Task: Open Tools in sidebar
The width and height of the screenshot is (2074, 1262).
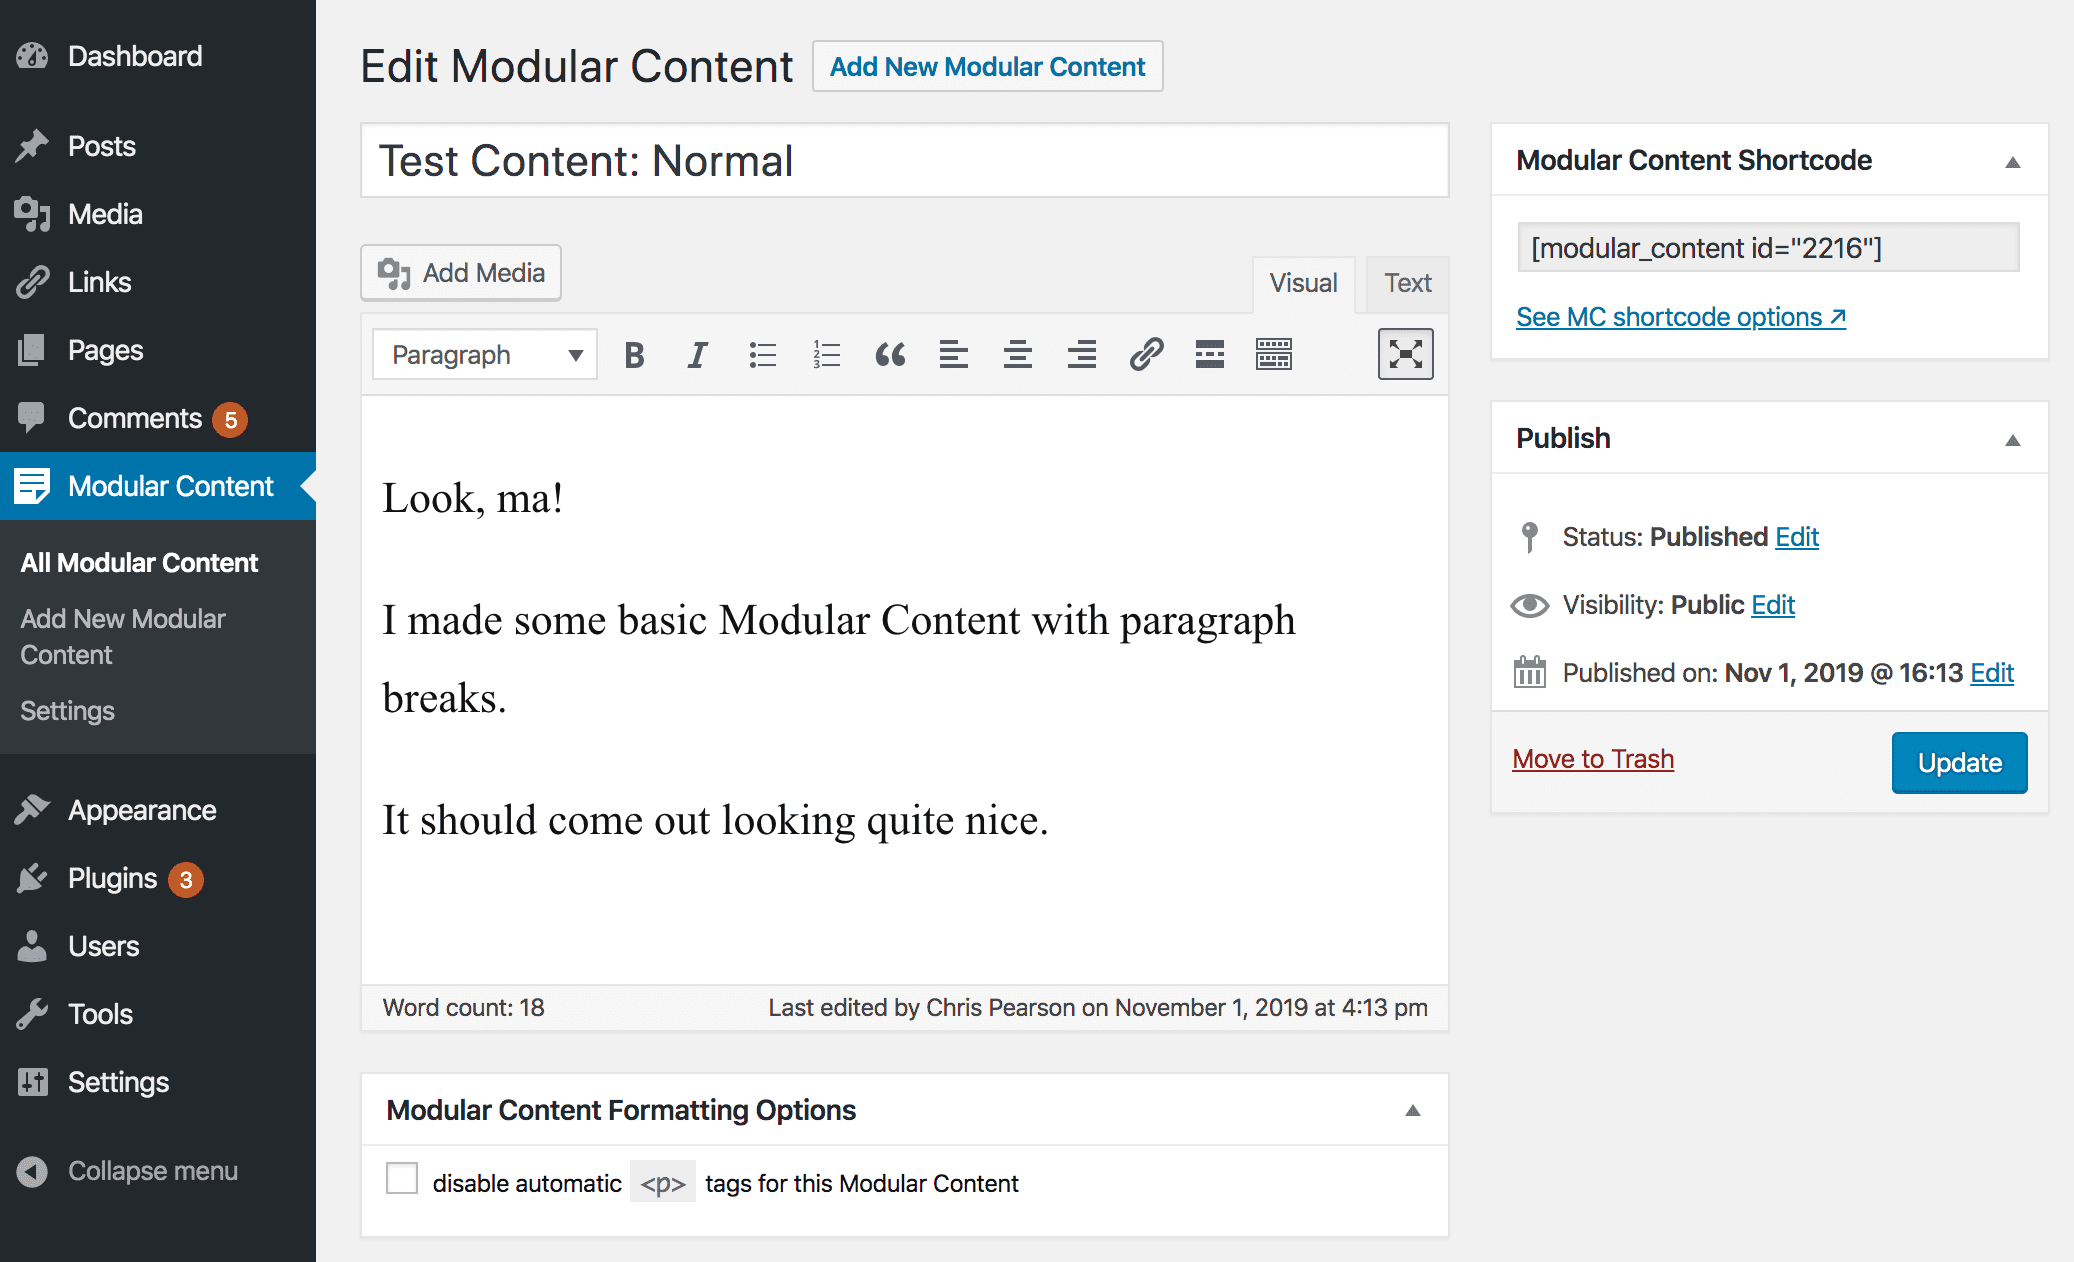Action: pos(158,1014)
